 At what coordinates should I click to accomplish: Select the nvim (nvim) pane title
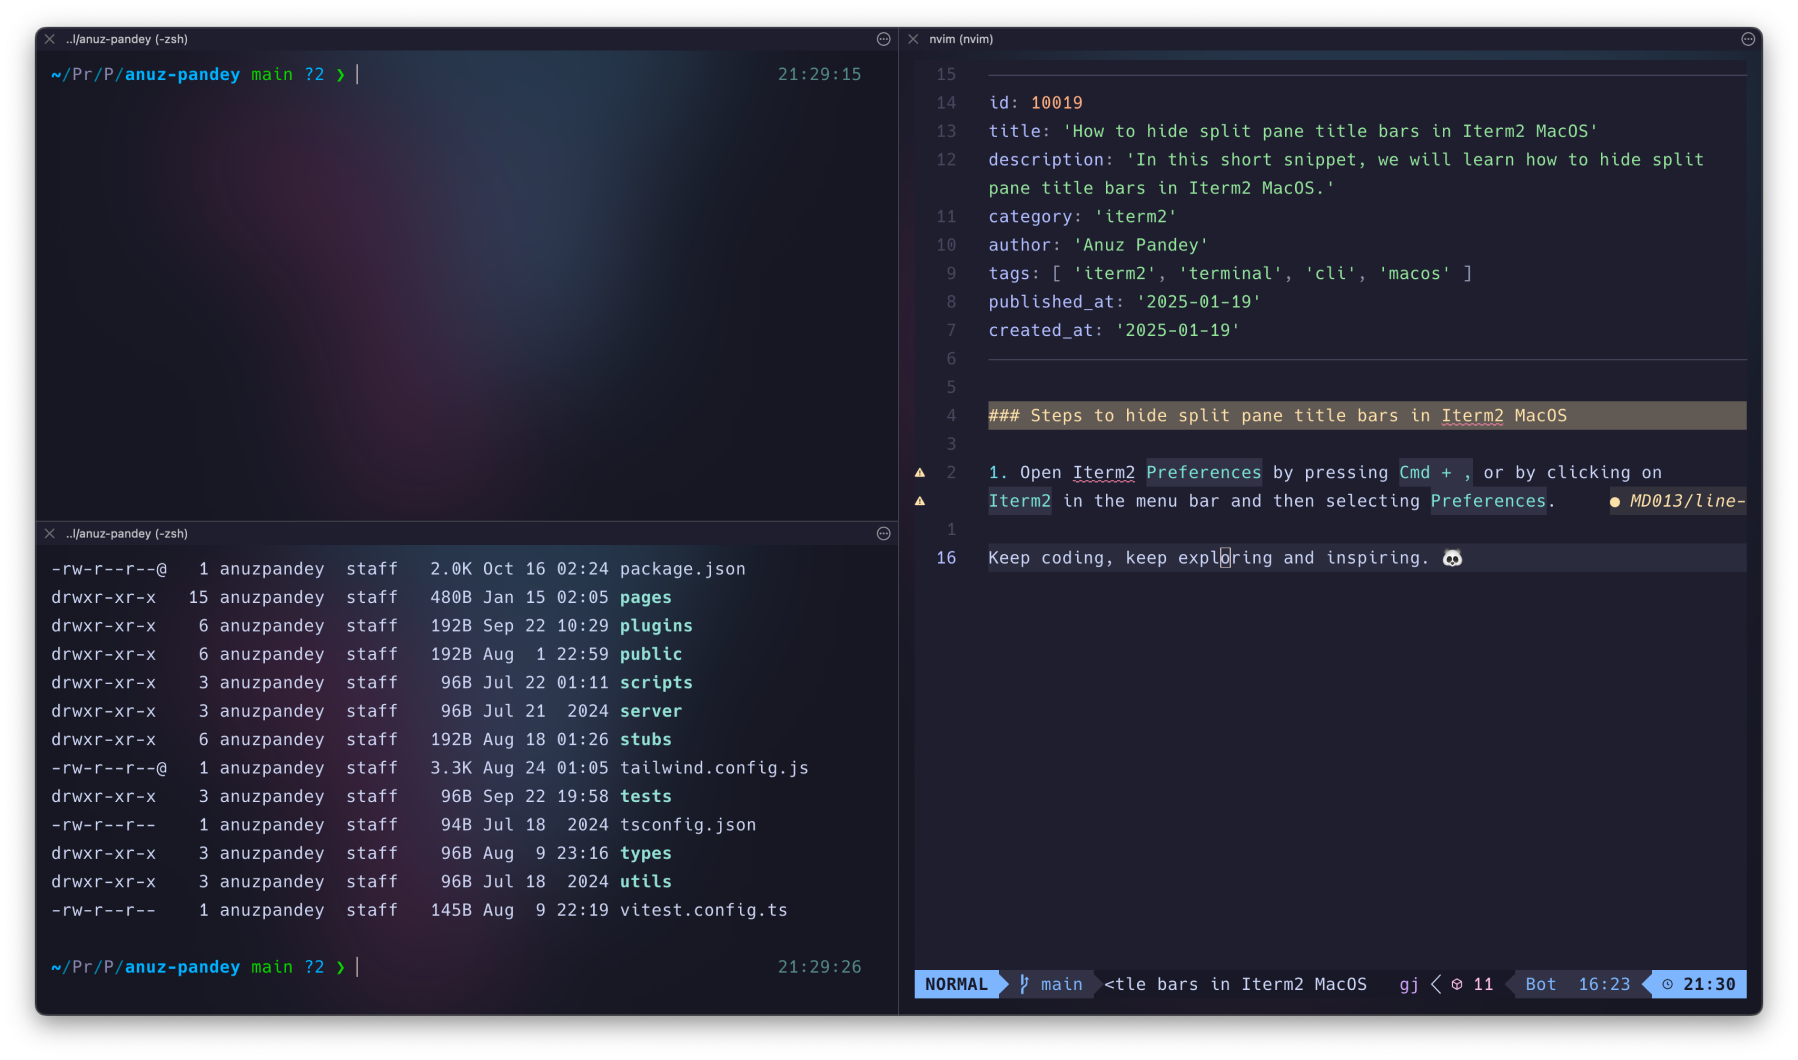[x=960, y=39]
